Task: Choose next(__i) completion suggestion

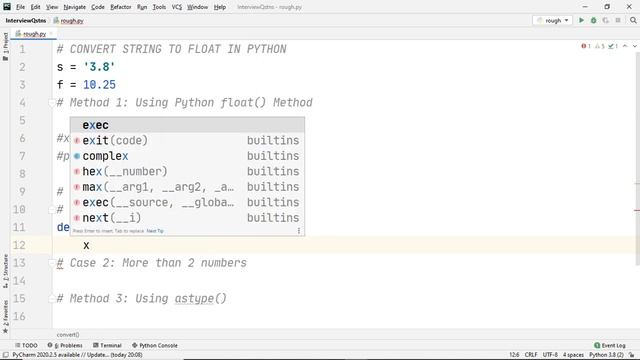Action: tap(187, 218)
